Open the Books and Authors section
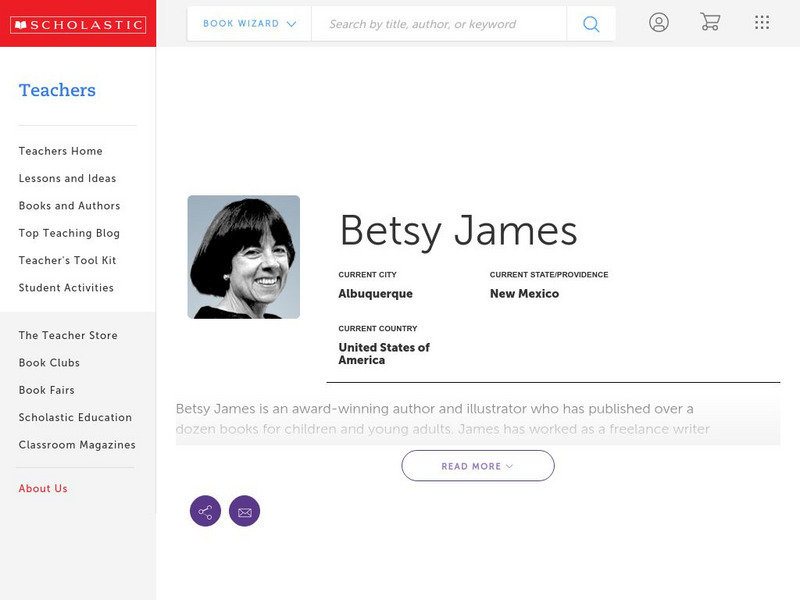Screen dimensions: 800x600 68,206
